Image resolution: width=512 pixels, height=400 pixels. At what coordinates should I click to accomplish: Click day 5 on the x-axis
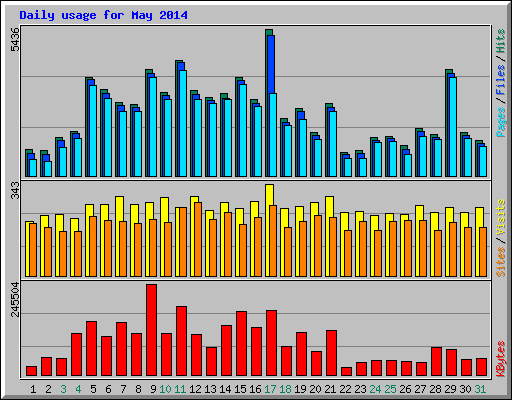93,389
